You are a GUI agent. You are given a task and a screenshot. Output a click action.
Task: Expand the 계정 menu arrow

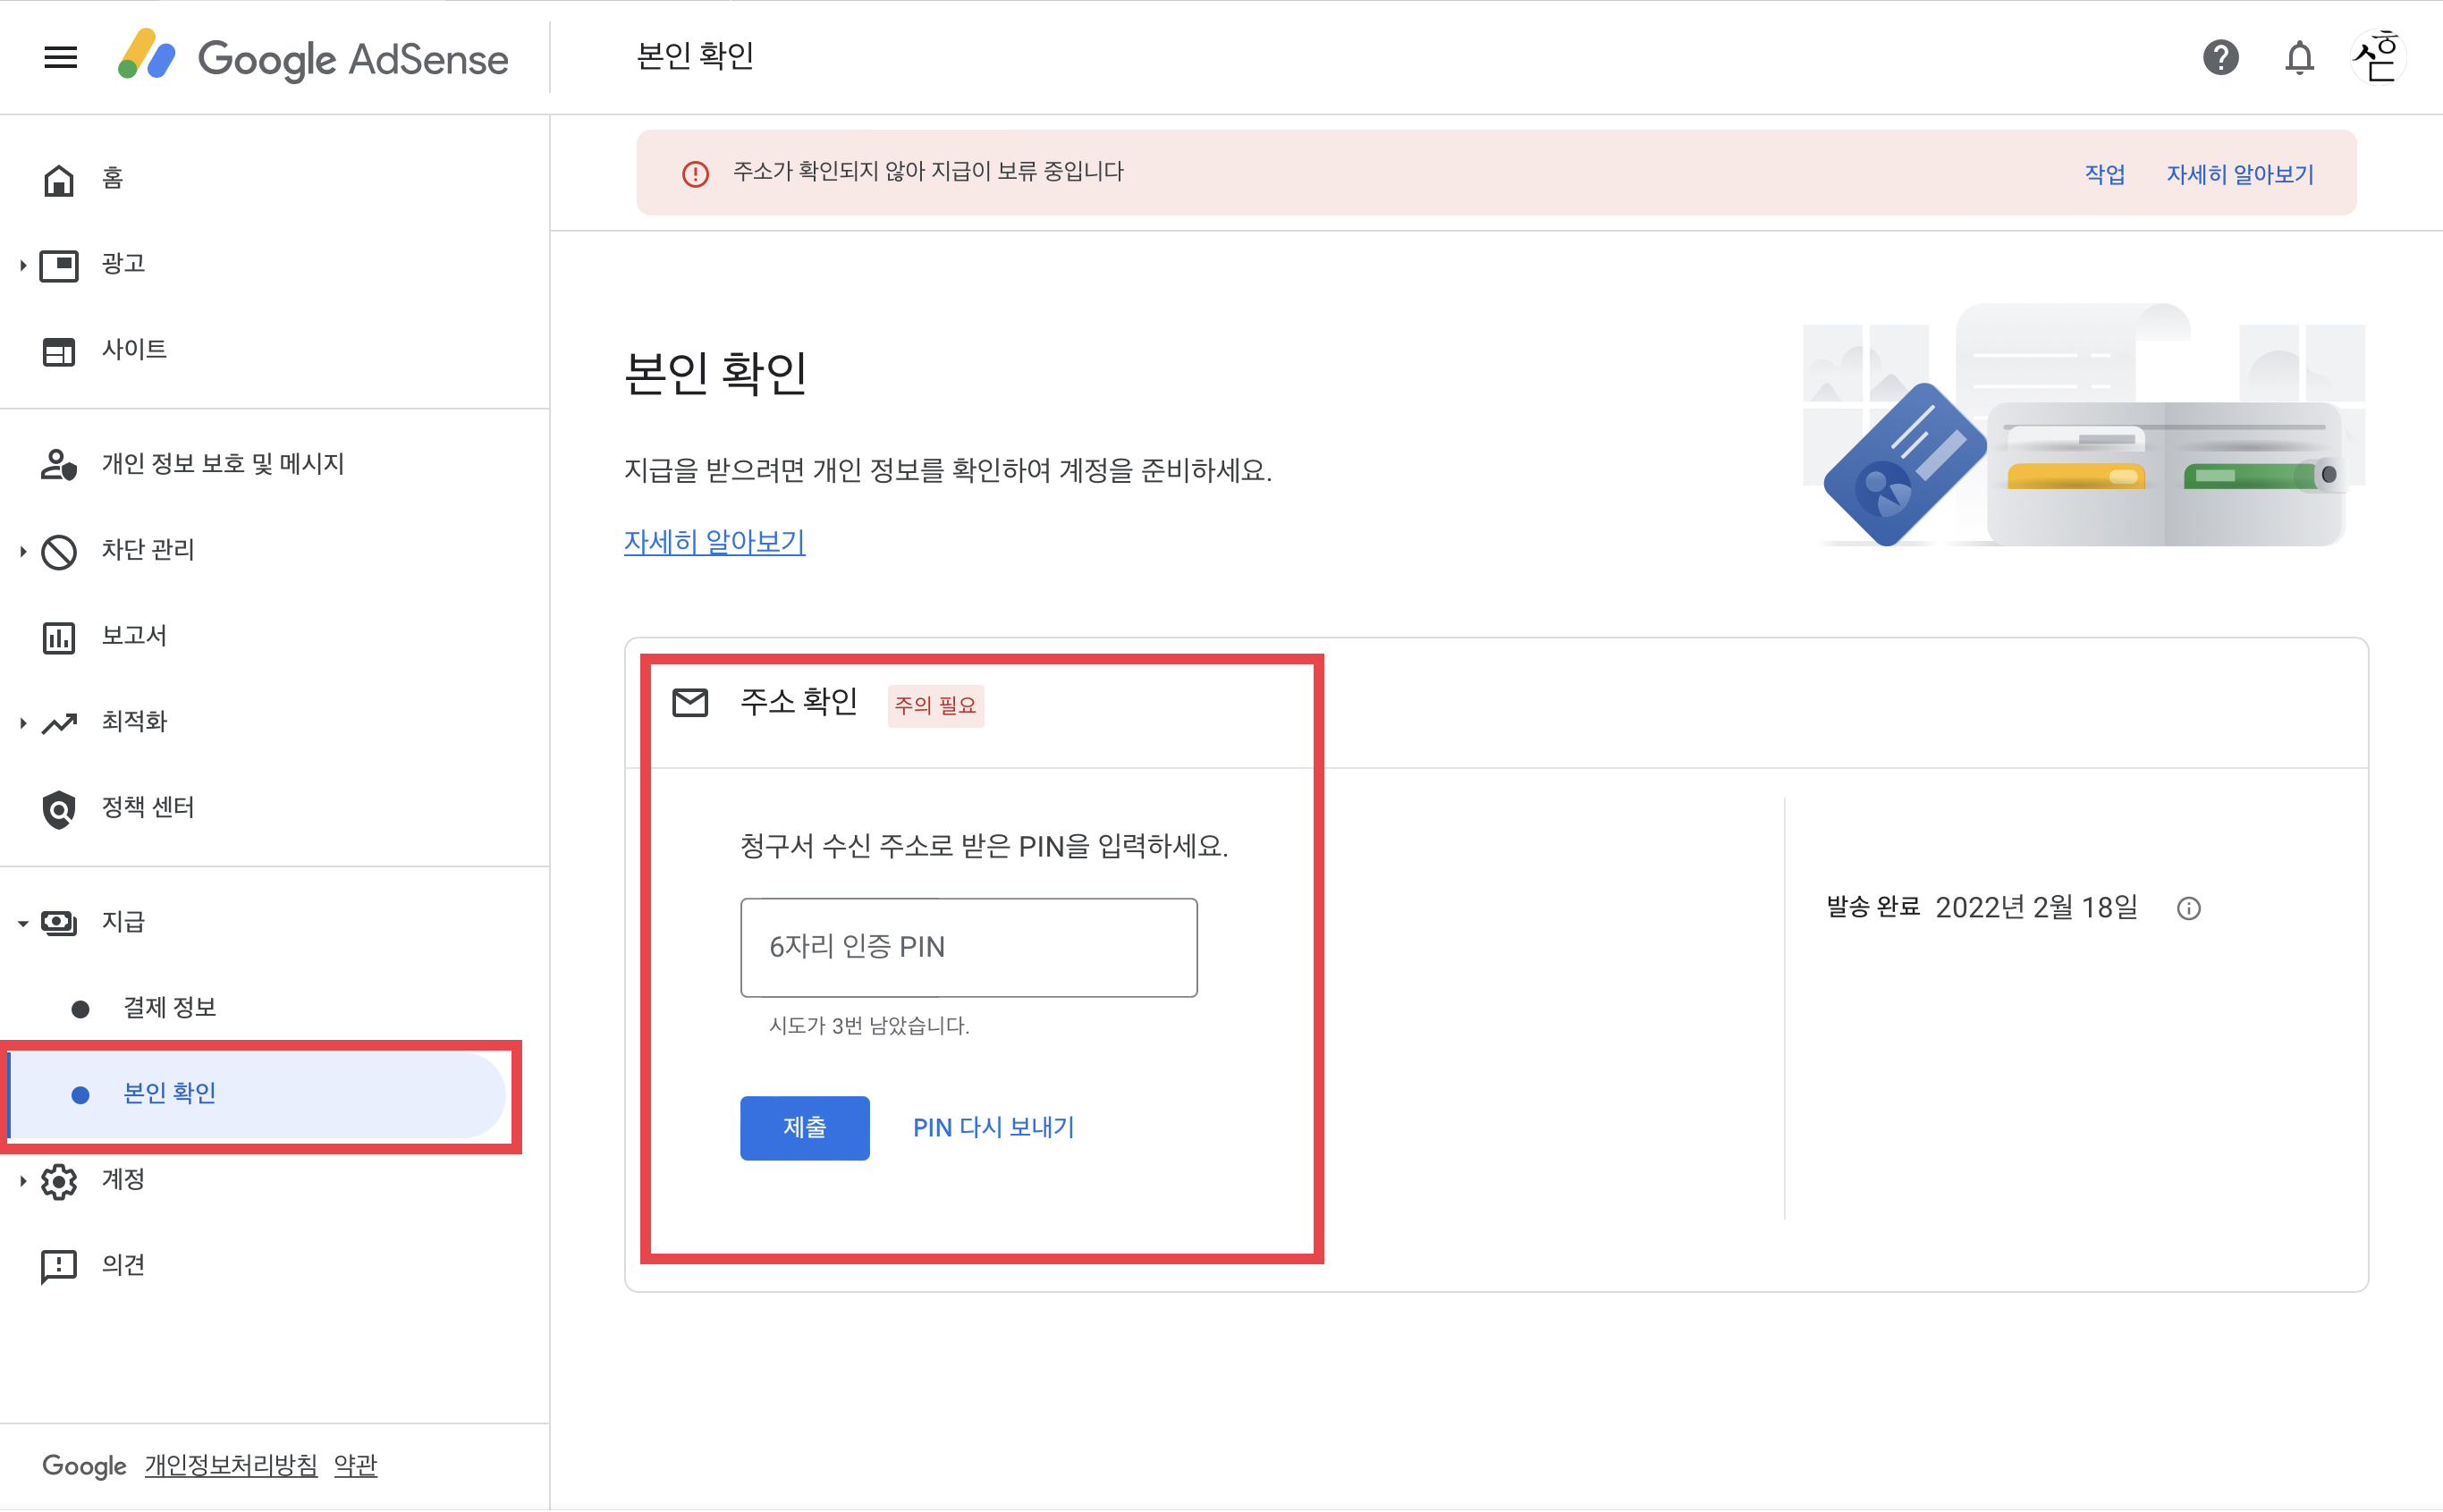[22, 1181]
